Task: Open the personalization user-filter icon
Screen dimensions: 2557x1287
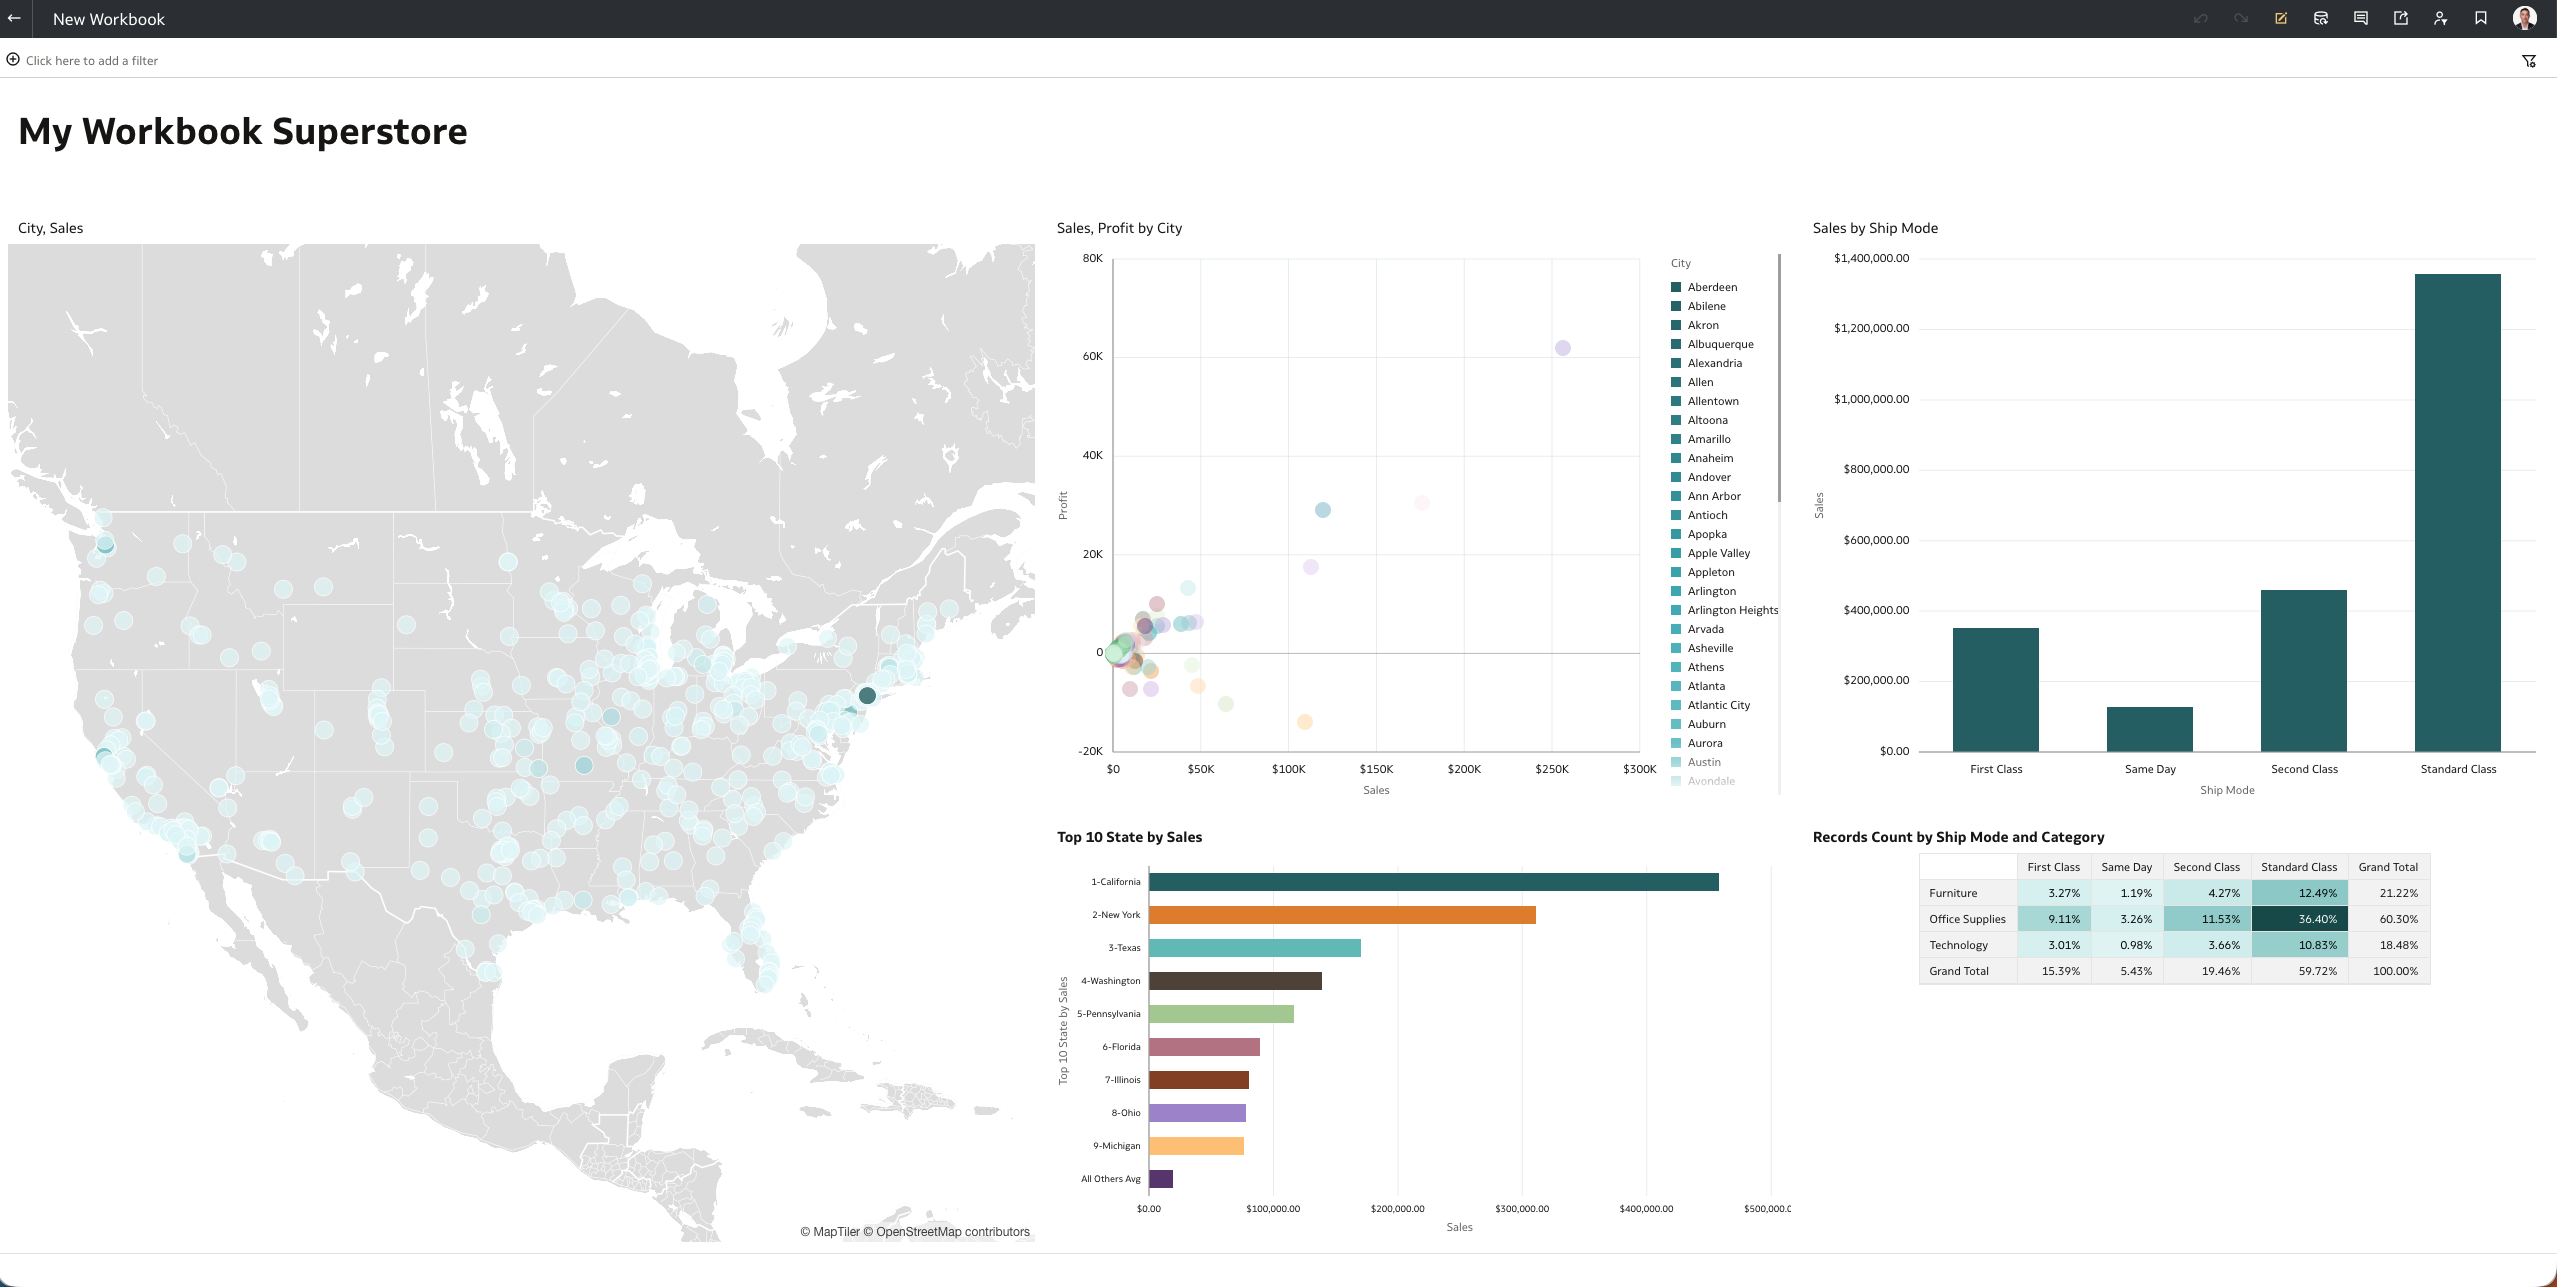Action: [x=2441, y=18]
